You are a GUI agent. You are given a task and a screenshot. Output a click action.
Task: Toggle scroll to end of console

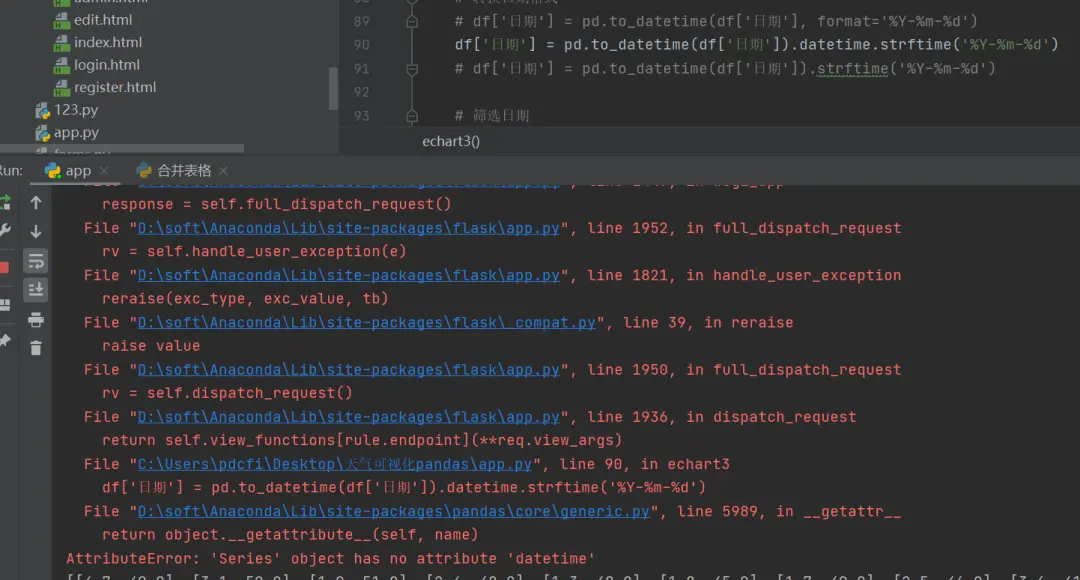pos(36,290)
